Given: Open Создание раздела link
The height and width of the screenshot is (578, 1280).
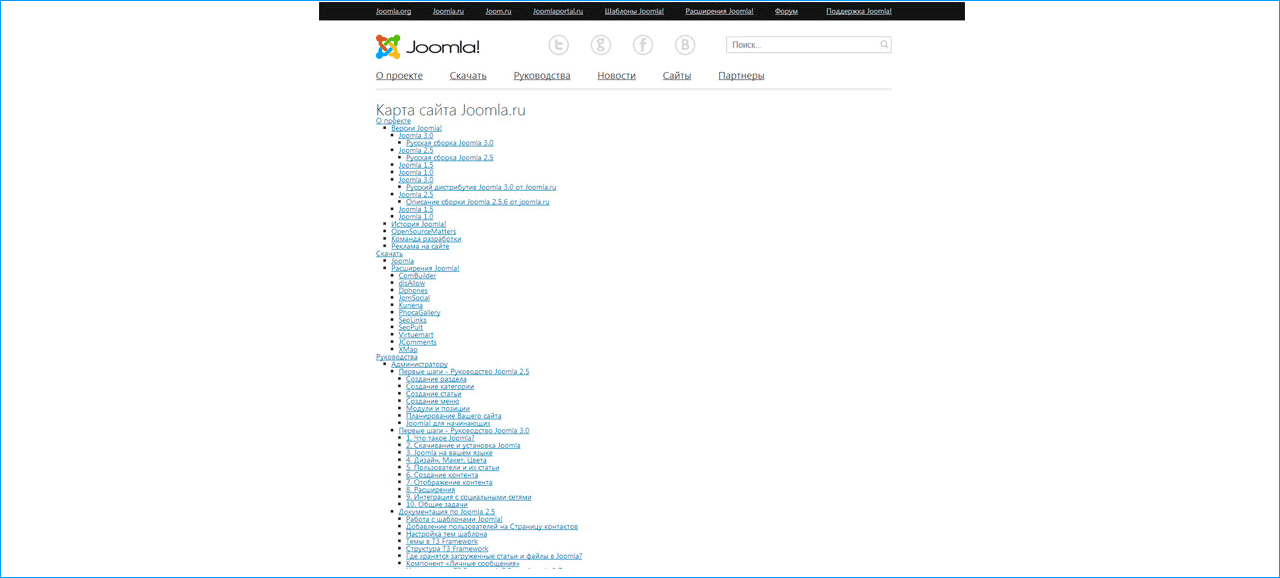Looking at the screenshot, I should tap(436, 380).
